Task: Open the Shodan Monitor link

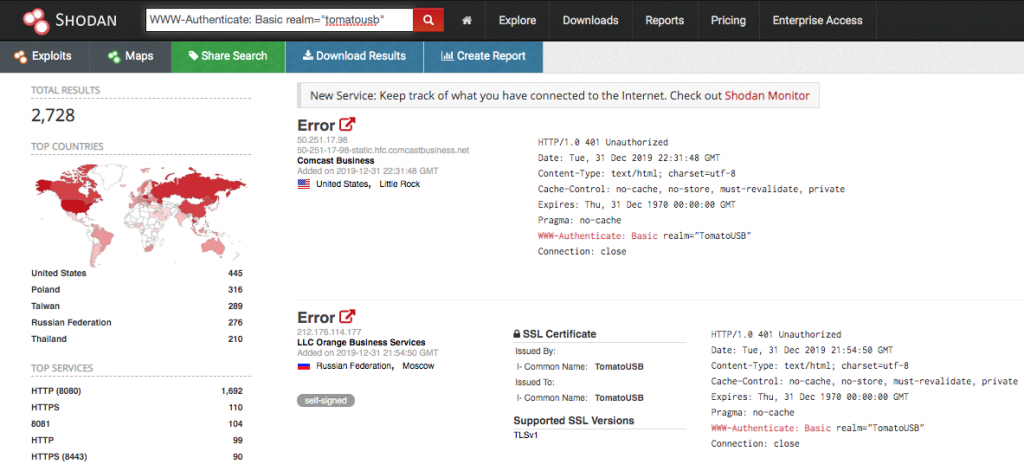Action: 767,96
